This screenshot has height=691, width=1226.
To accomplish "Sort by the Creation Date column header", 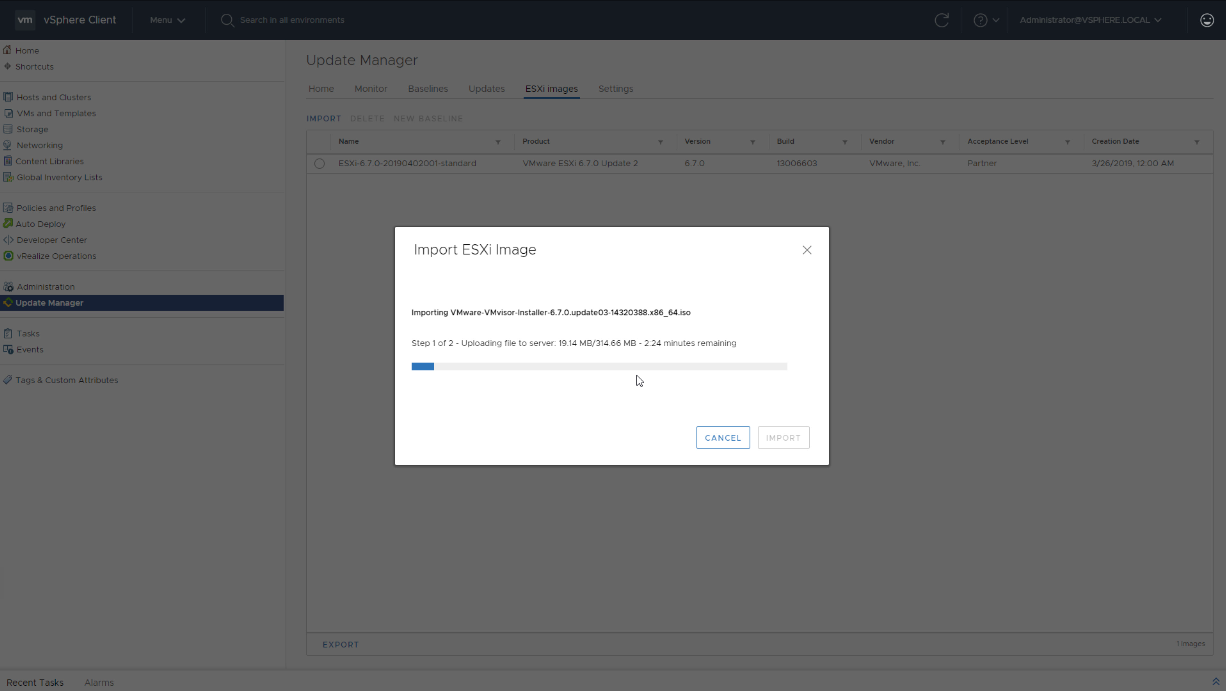I will tap(1115, 142).
